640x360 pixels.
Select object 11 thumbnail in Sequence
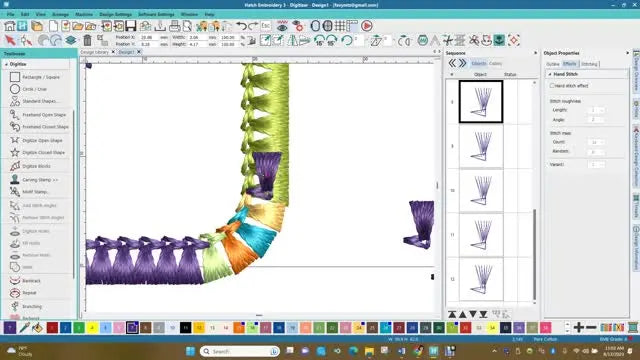481,235
